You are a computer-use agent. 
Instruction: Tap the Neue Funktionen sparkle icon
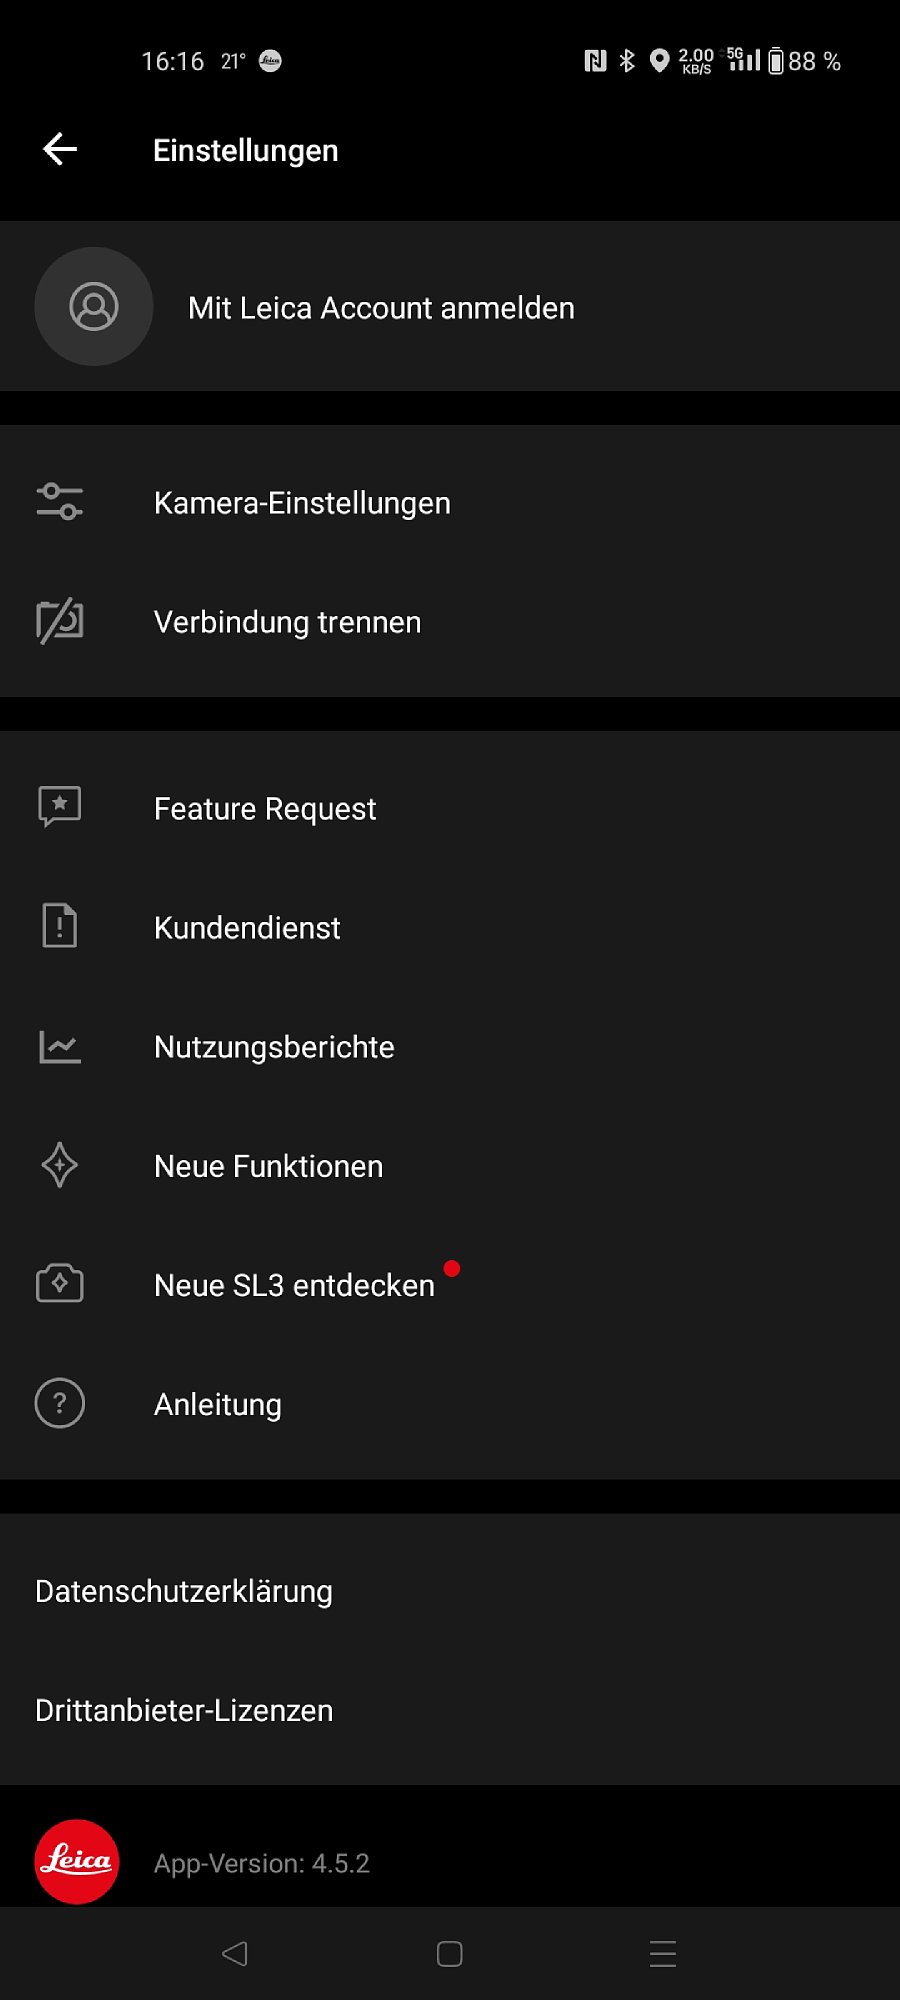[x=60, y=1165]
